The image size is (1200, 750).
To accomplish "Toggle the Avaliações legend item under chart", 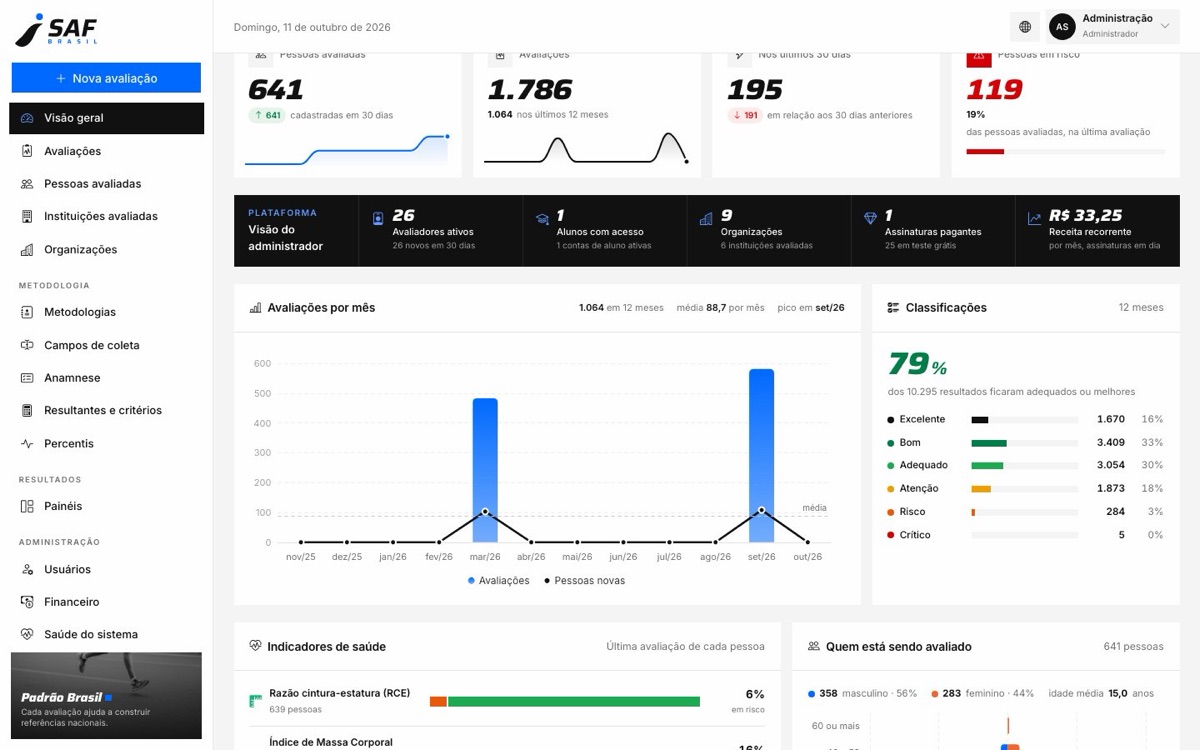I will click(499, 581).
